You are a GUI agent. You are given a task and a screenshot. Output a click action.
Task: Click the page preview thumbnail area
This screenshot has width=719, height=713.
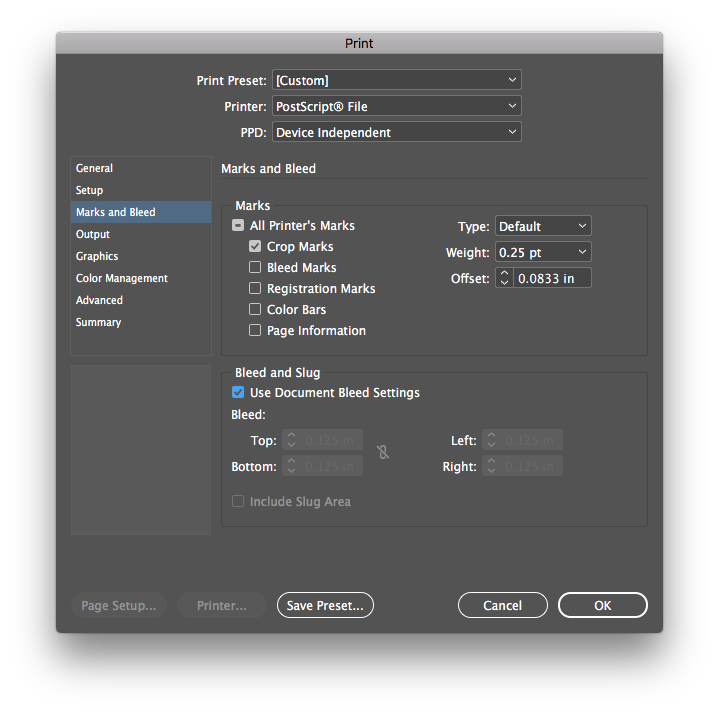(141, 450)
